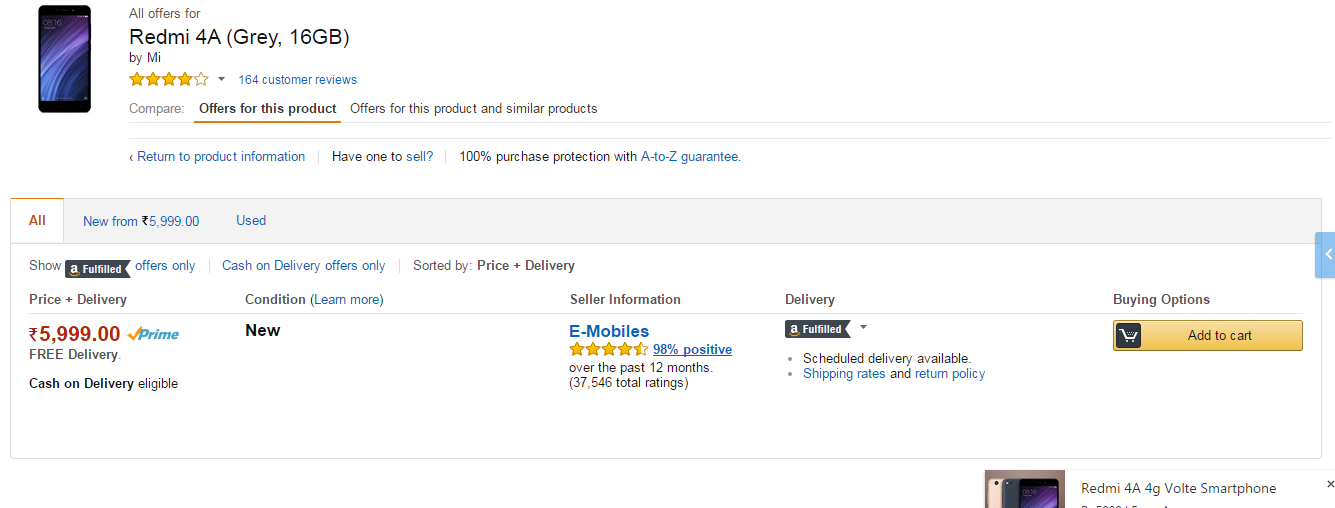Click the 'sell?' link
Viewport: 1335px width, 508px height.
tap(419, 156)
